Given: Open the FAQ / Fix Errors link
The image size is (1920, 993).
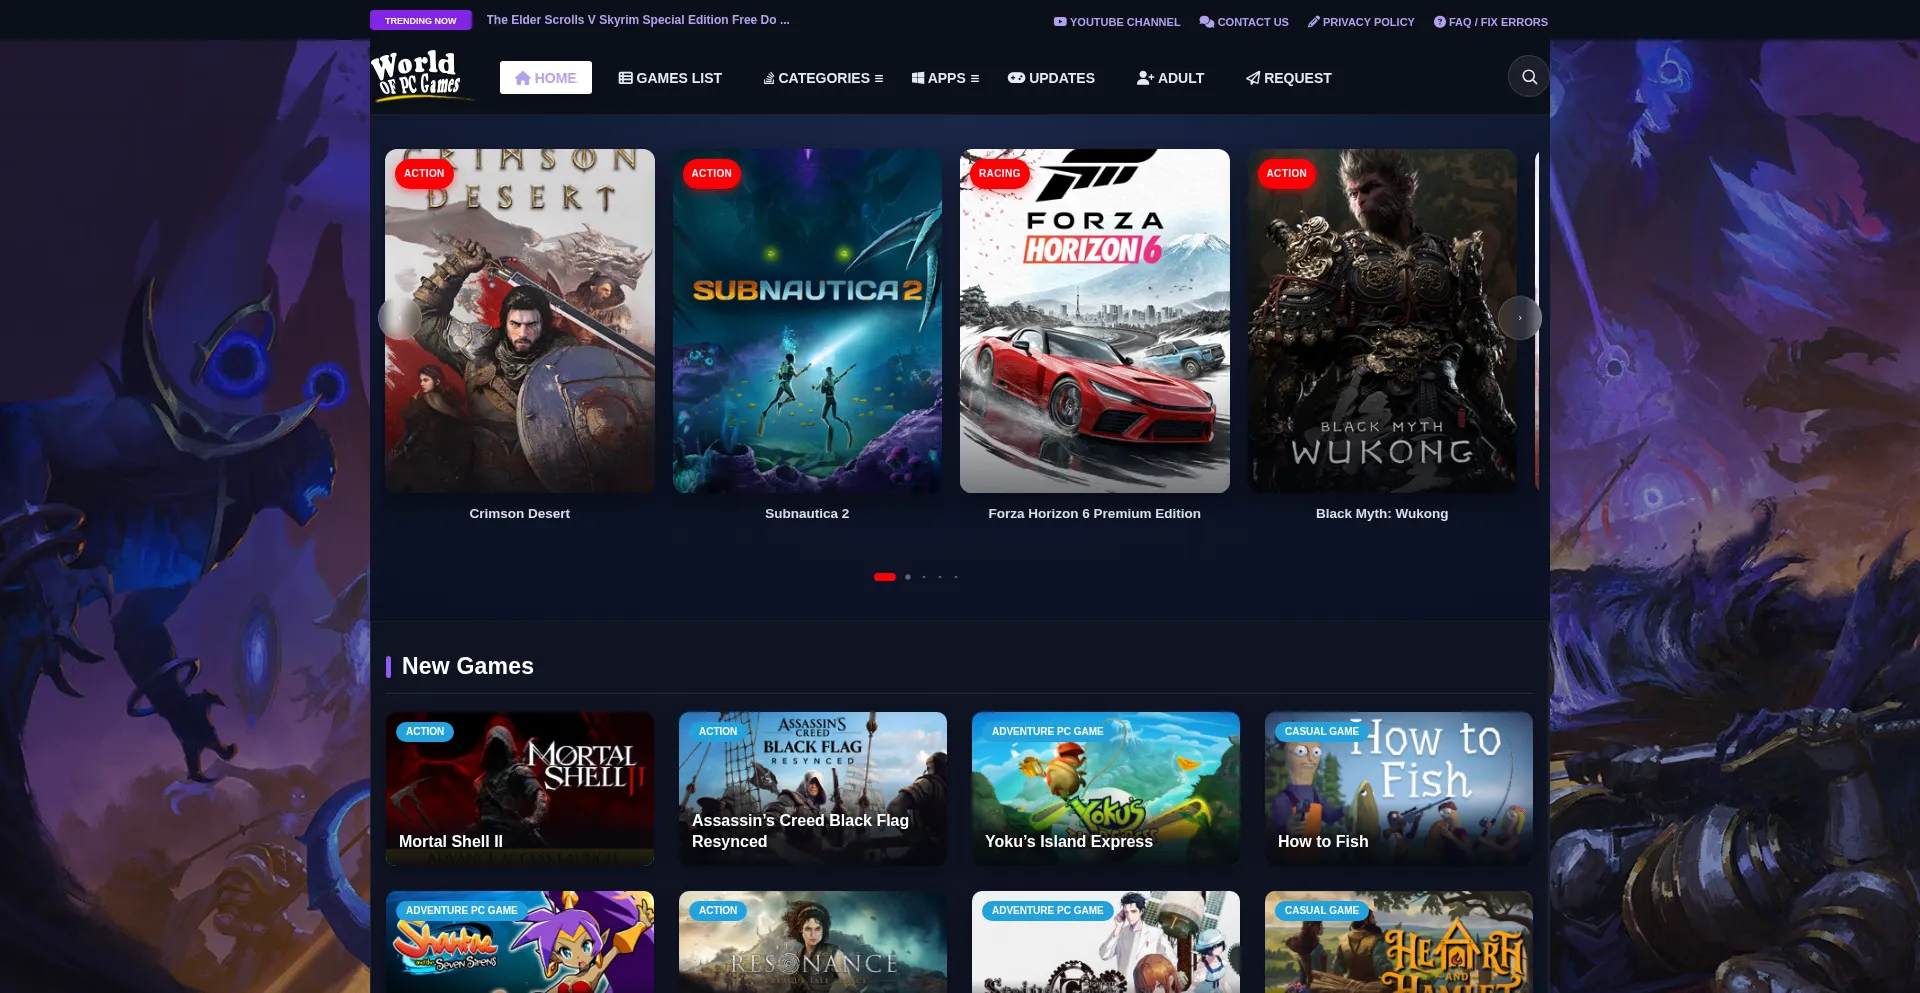Looking at the screenshot, I should point(1490,22).
